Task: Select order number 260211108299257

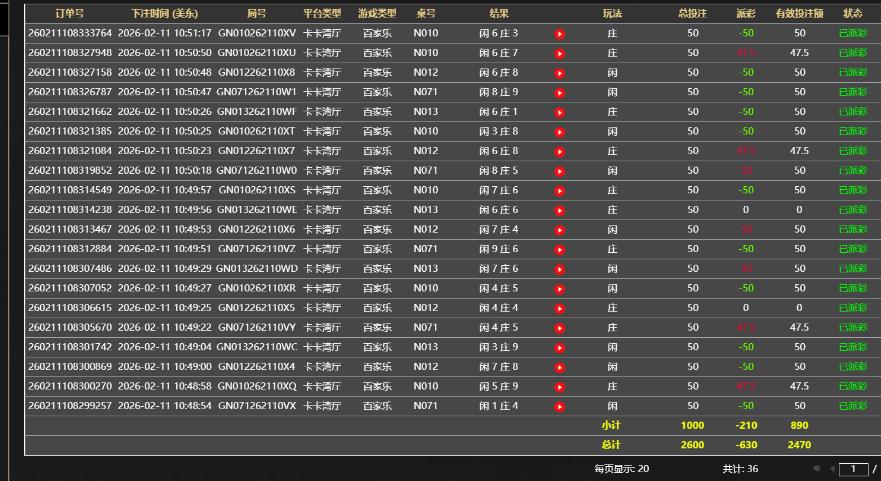Action: tap(70, 406)
